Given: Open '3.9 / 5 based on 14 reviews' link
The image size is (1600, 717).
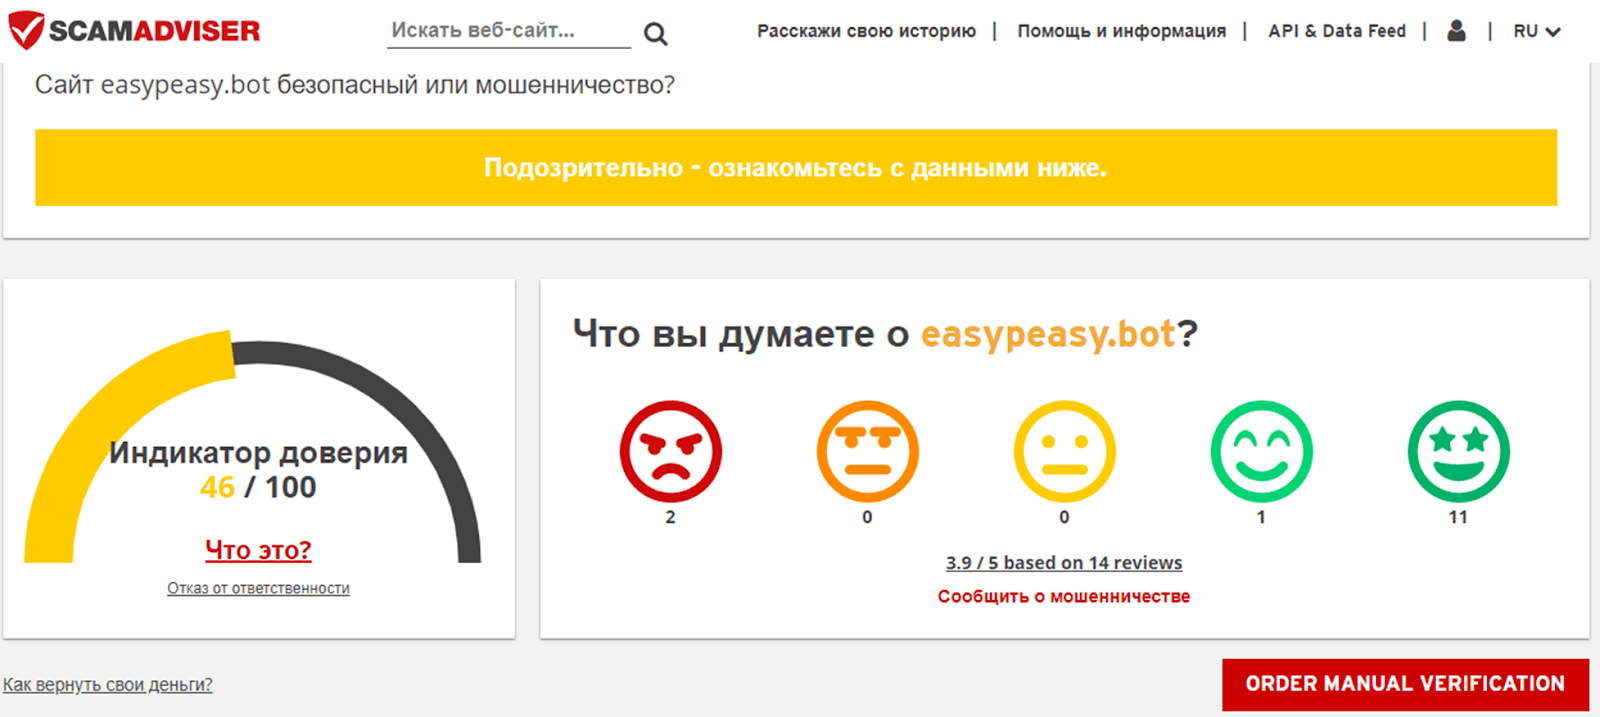Looking at the screenshot, I should pos(1064,563).
